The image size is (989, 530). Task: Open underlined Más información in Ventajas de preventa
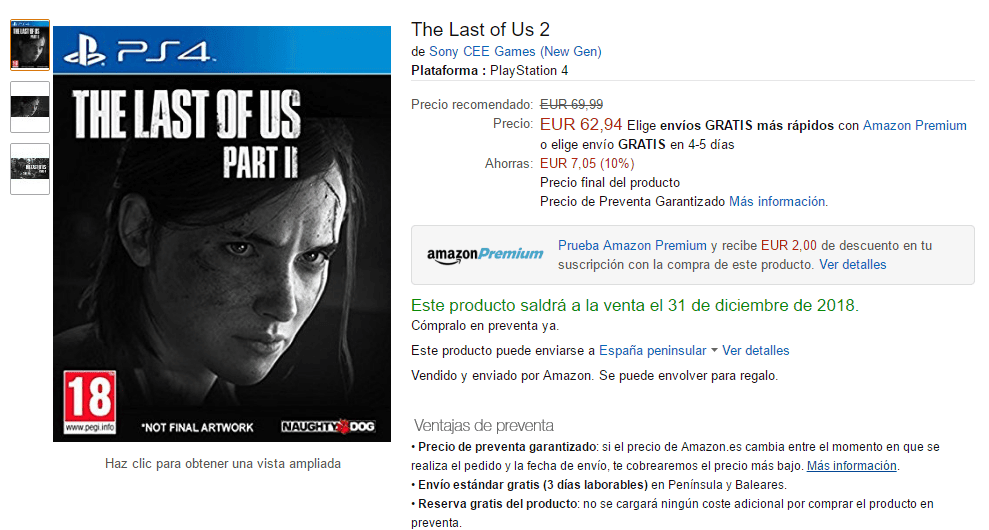pyautogui.click(x=851, y=466)
